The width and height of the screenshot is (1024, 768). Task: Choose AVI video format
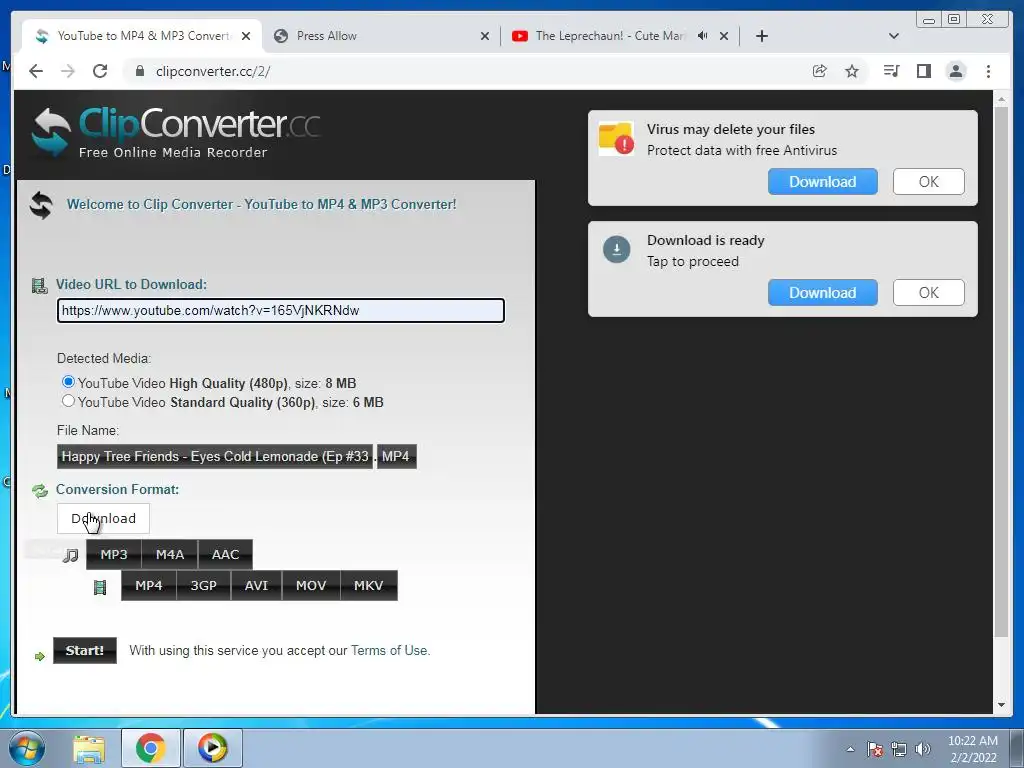click(257, 585)
